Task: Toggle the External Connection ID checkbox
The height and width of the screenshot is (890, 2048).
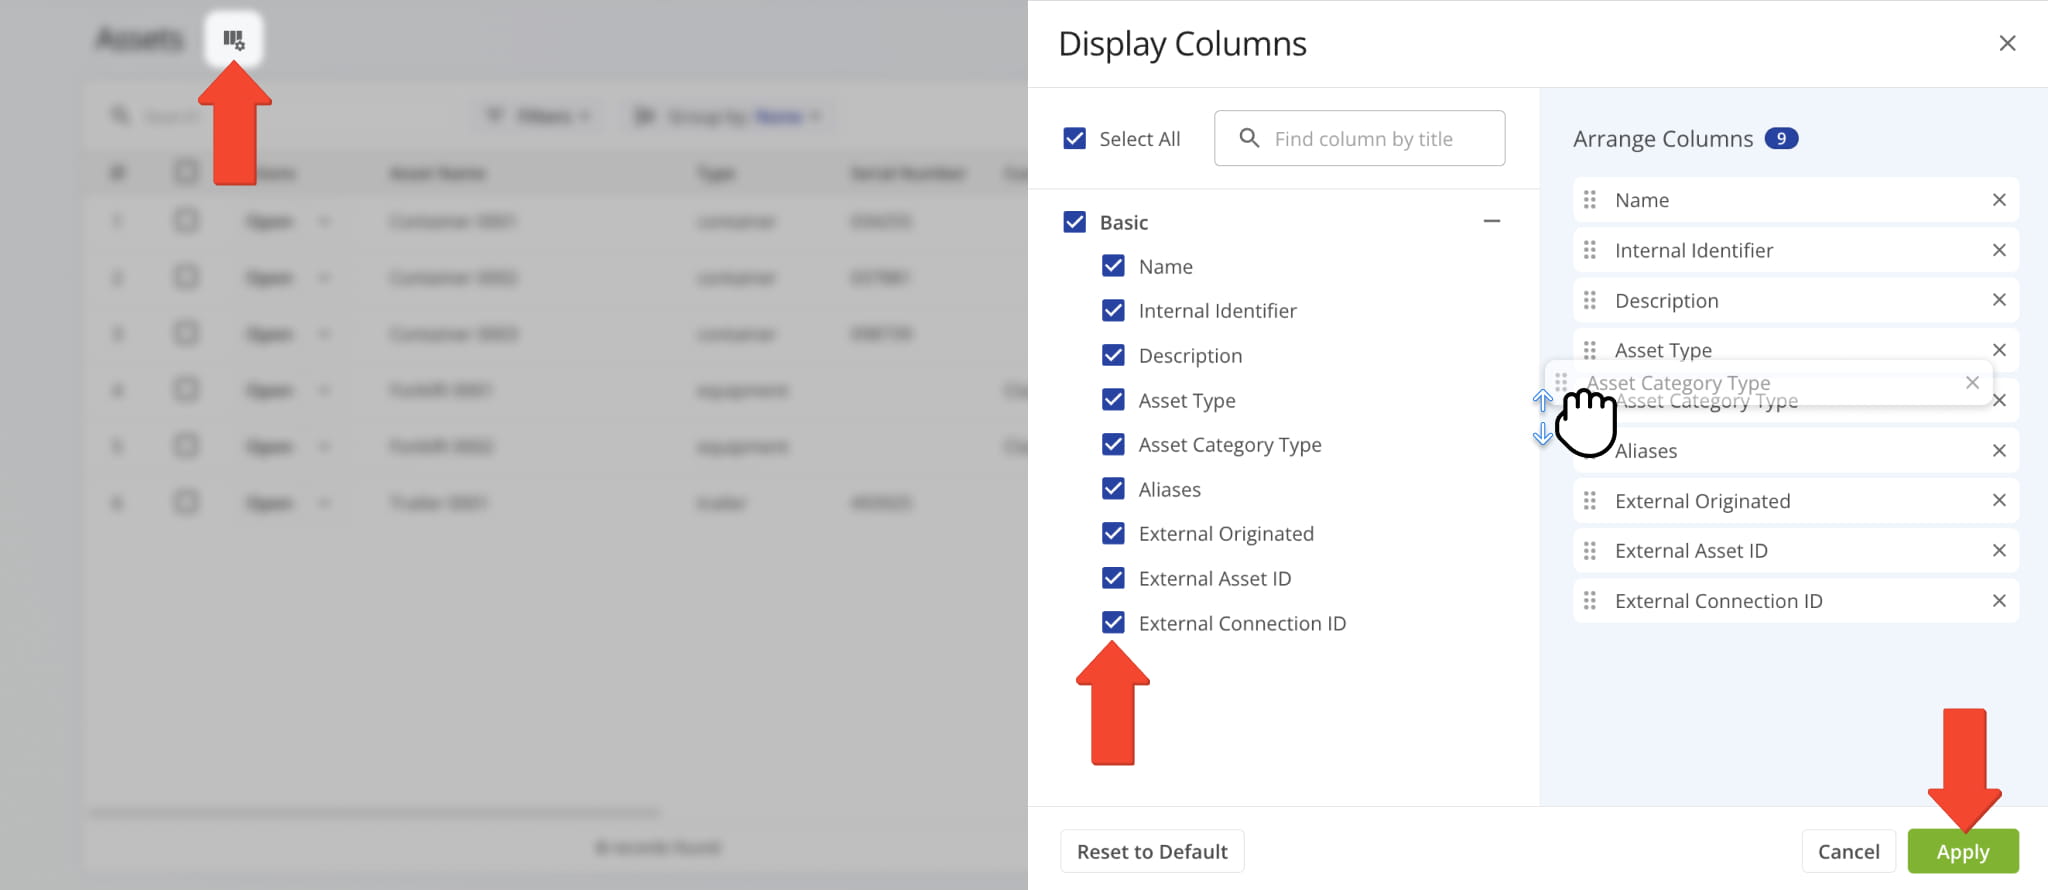Action: 1113,623
